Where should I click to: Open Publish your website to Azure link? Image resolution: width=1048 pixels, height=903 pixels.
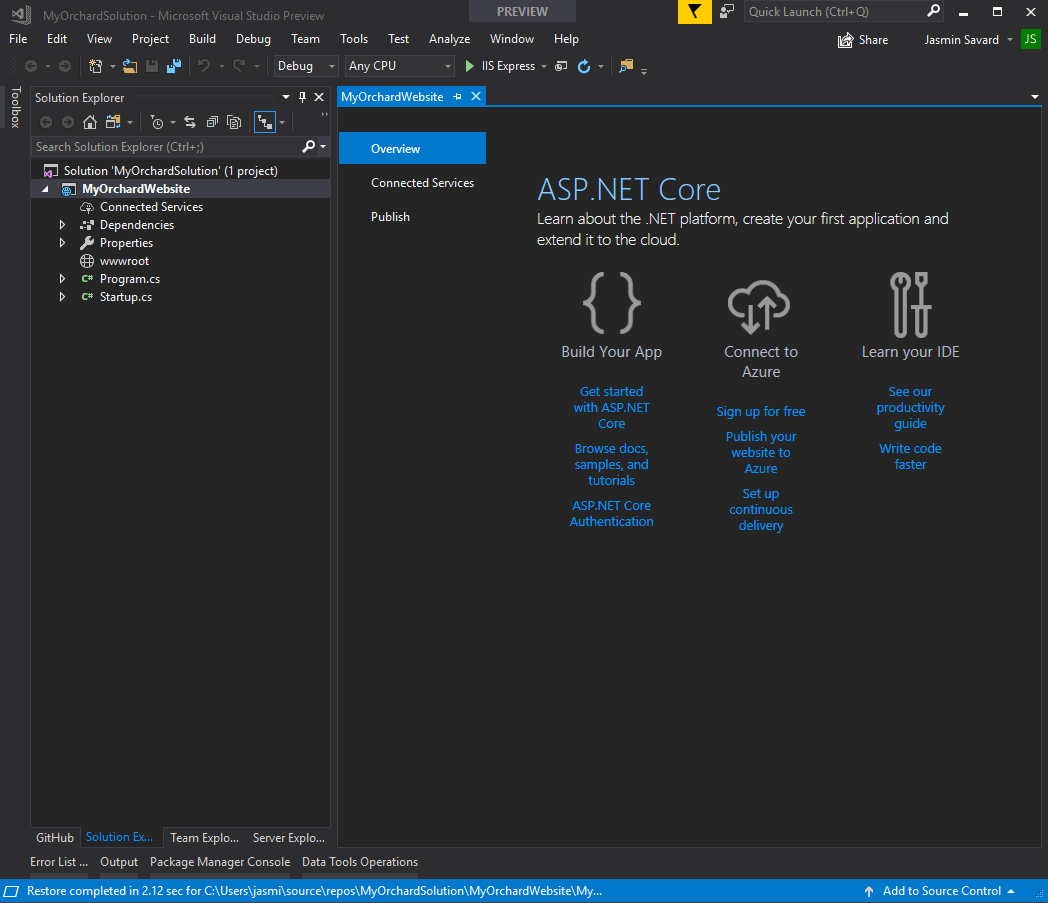[x=761, y=453]
